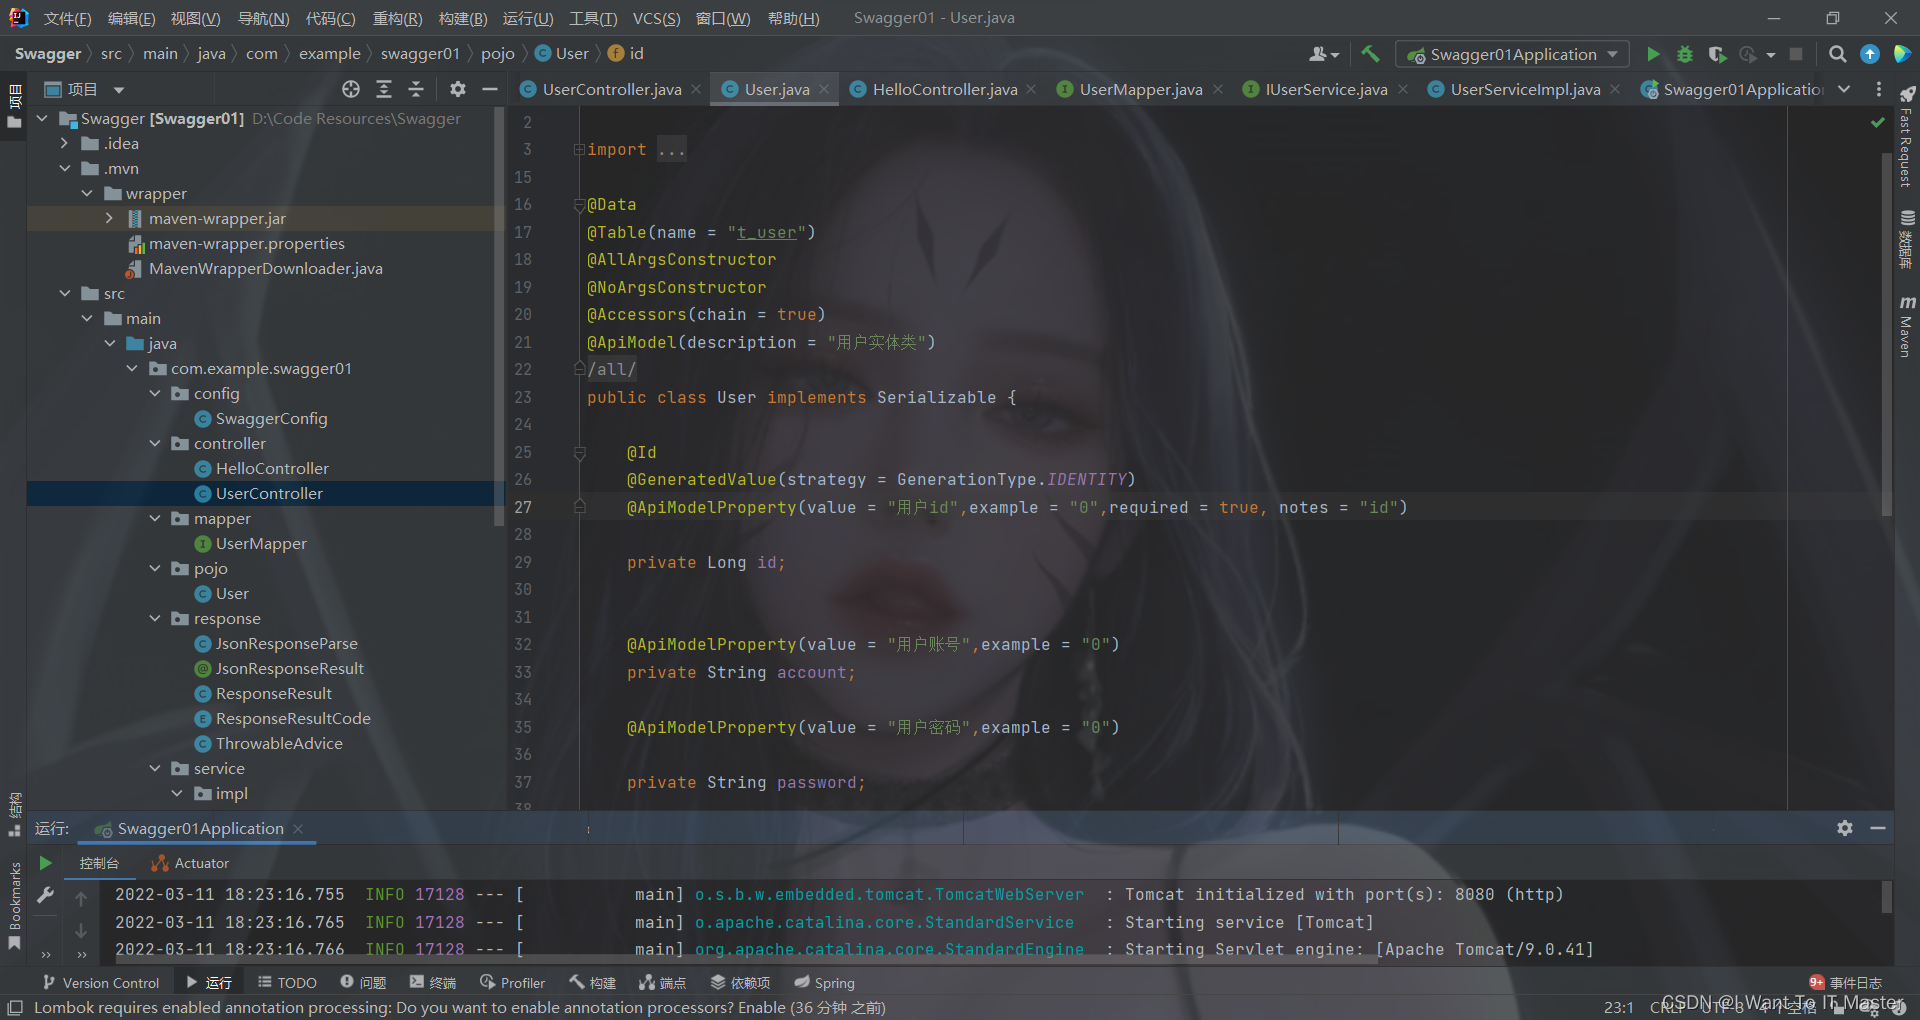Switch to HelloController.java tab
Image resolution: width=1920 pixels, height=1020 pixels.
tap(944, 89)
